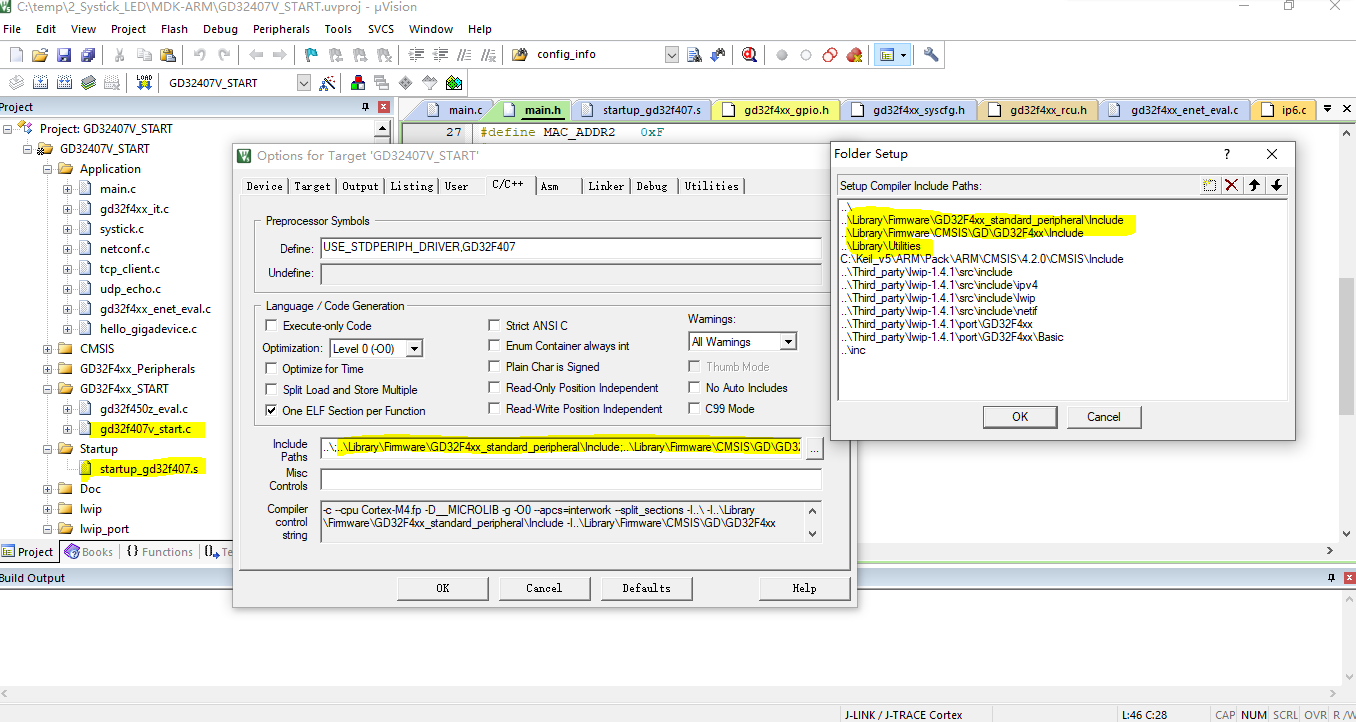Expand the CMSIS group in project tree
This screenshot has height=722, width=1356.
[48, 349]
